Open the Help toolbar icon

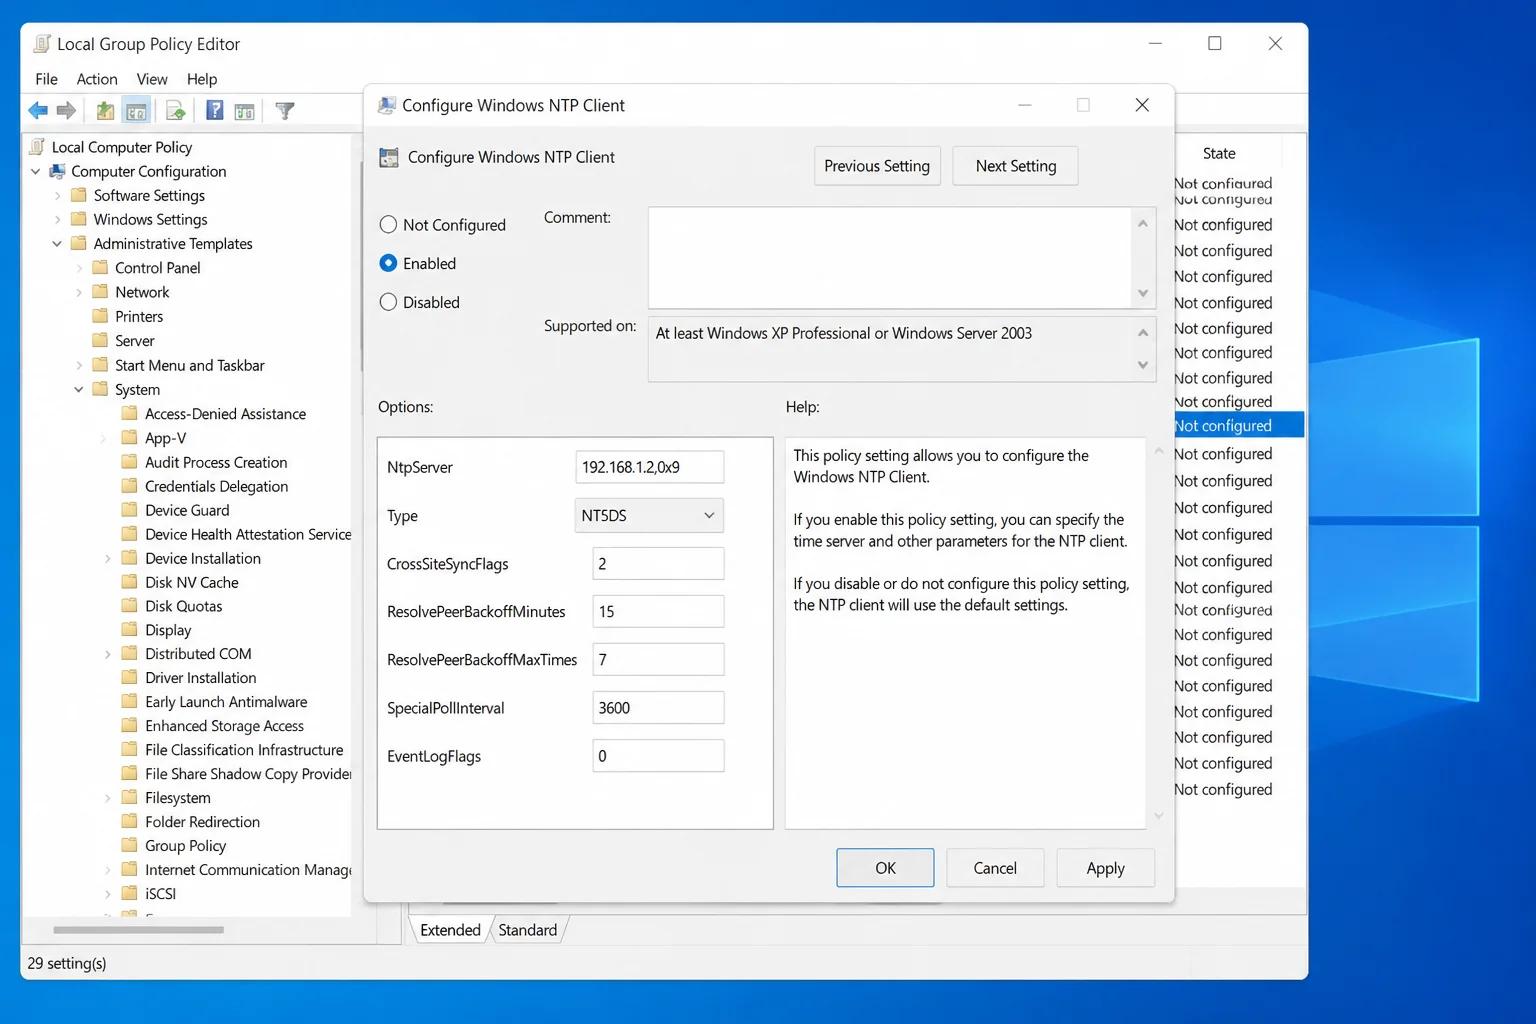tap(214, 111)
